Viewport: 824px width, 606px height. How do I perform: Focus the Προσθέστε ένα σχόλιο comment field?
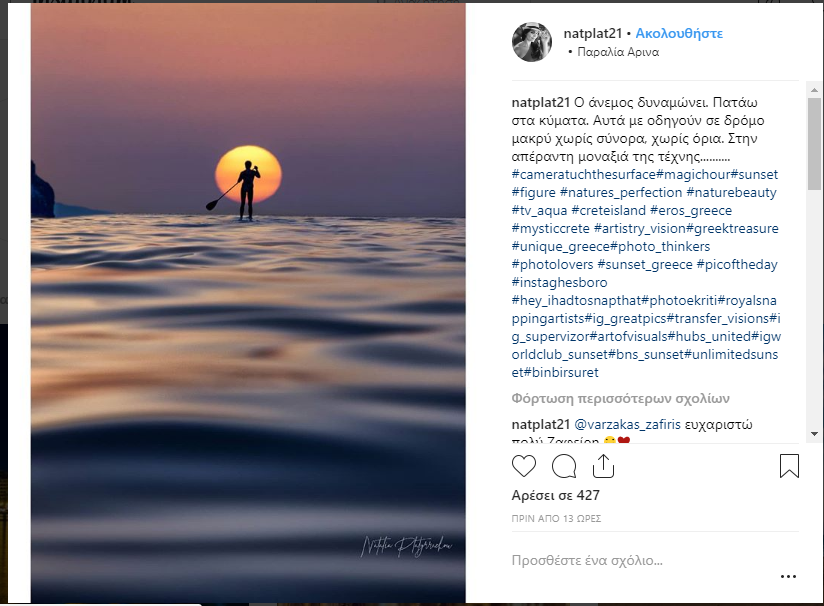tap(640, 560)
